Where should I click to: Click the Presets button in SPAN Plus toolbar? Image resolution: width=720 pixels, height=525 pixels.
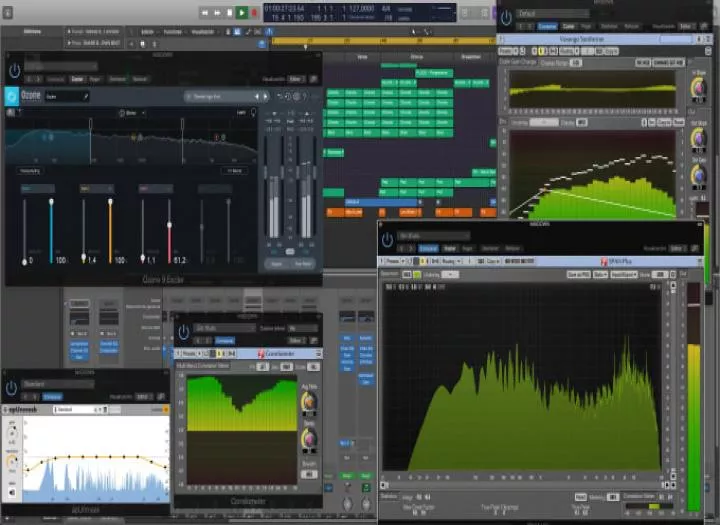pos(394,261)
